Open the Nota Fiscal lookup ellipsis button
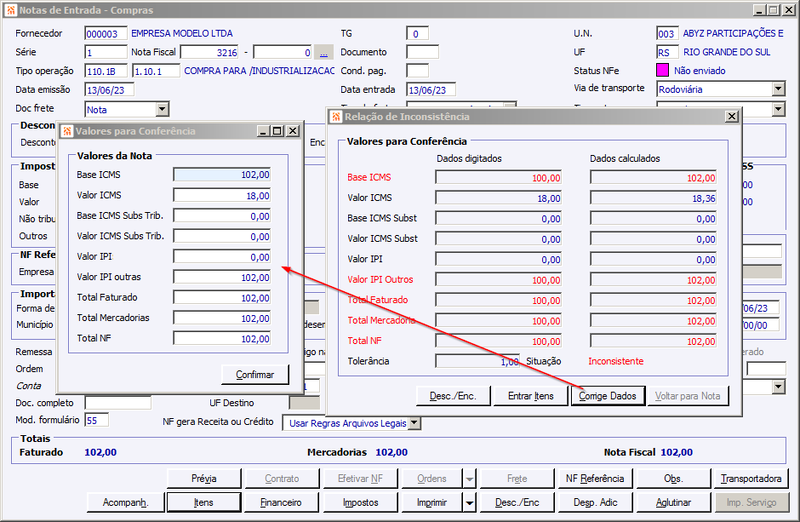 click(x=323, y=52)
